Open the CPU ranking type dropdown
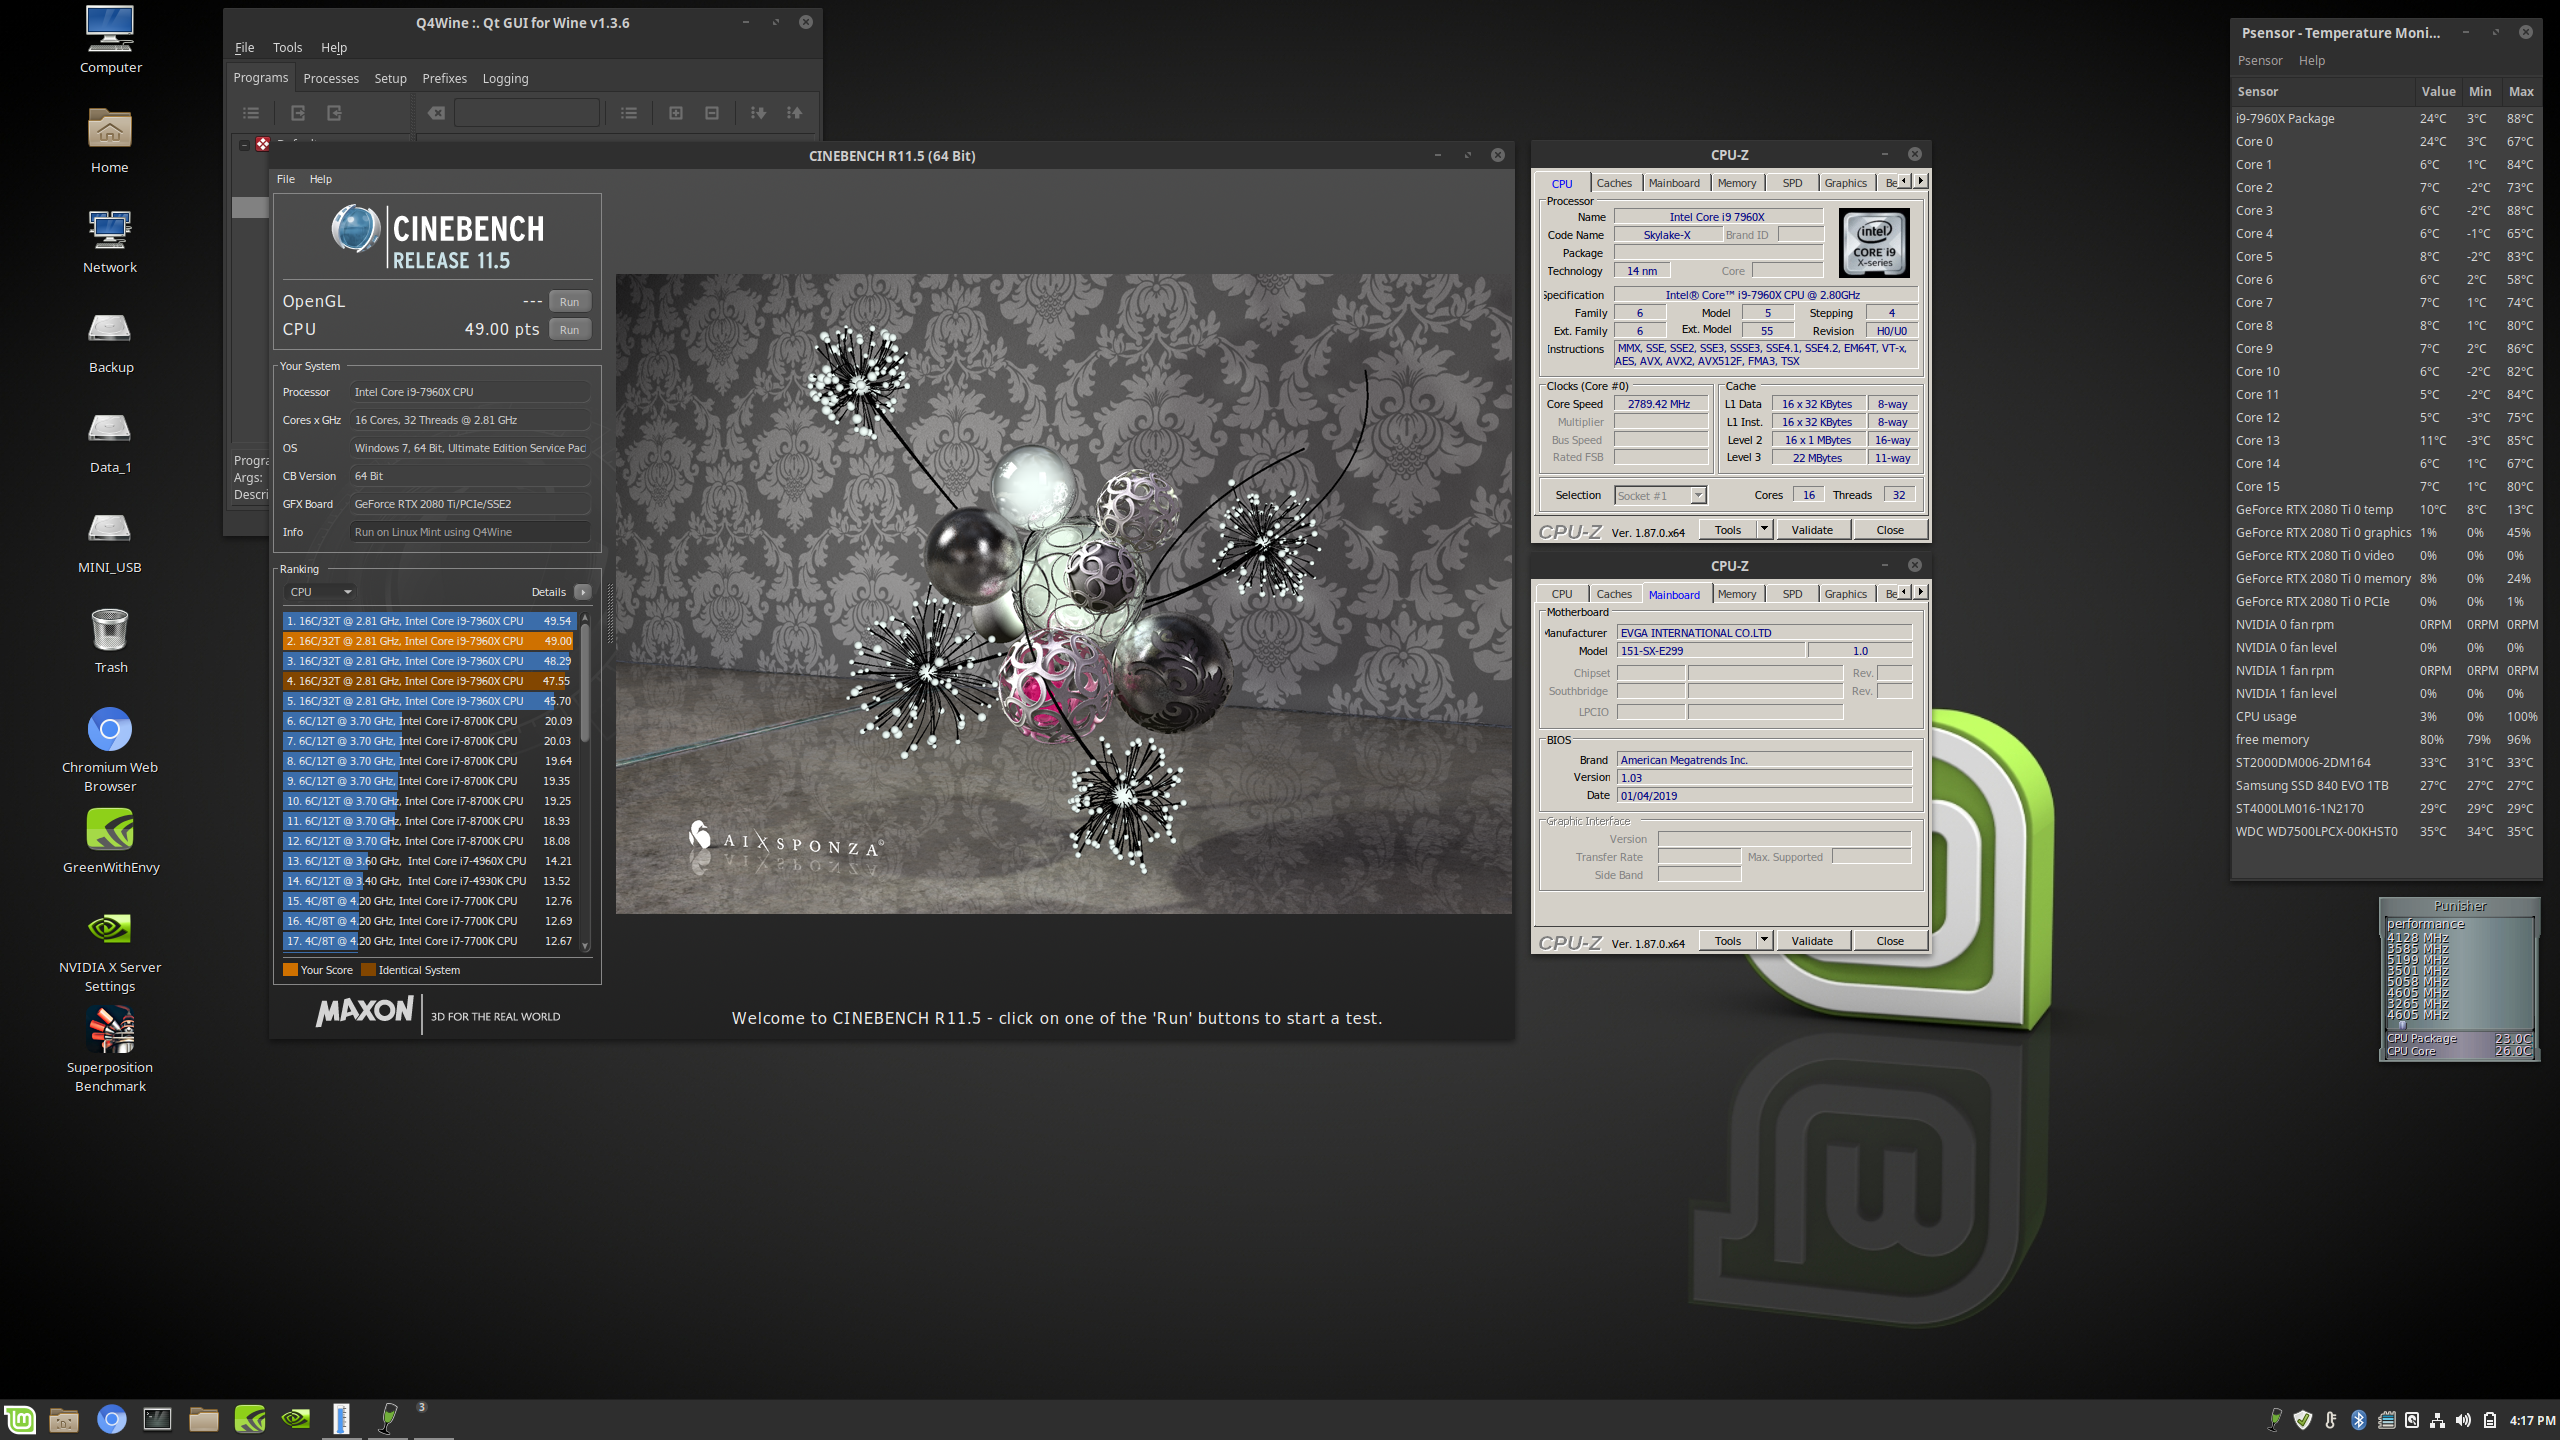This screenshot has height=1440, width=2560. point(320,592)
